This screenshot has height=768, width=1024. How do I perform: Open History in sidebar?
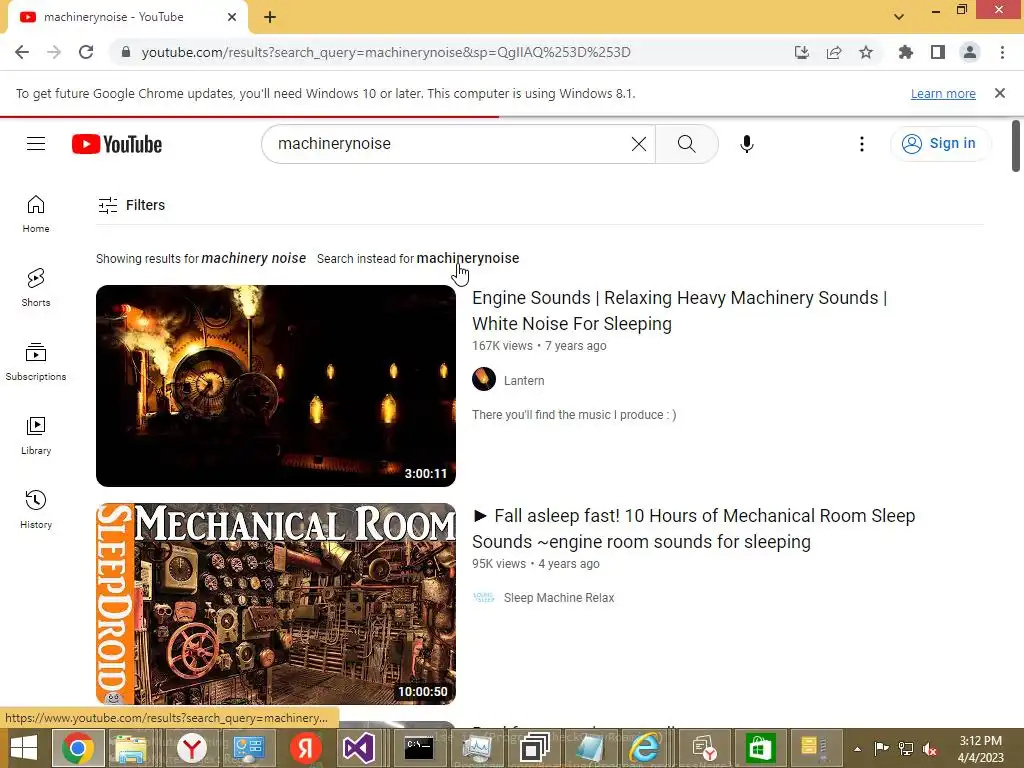(36, 510)
